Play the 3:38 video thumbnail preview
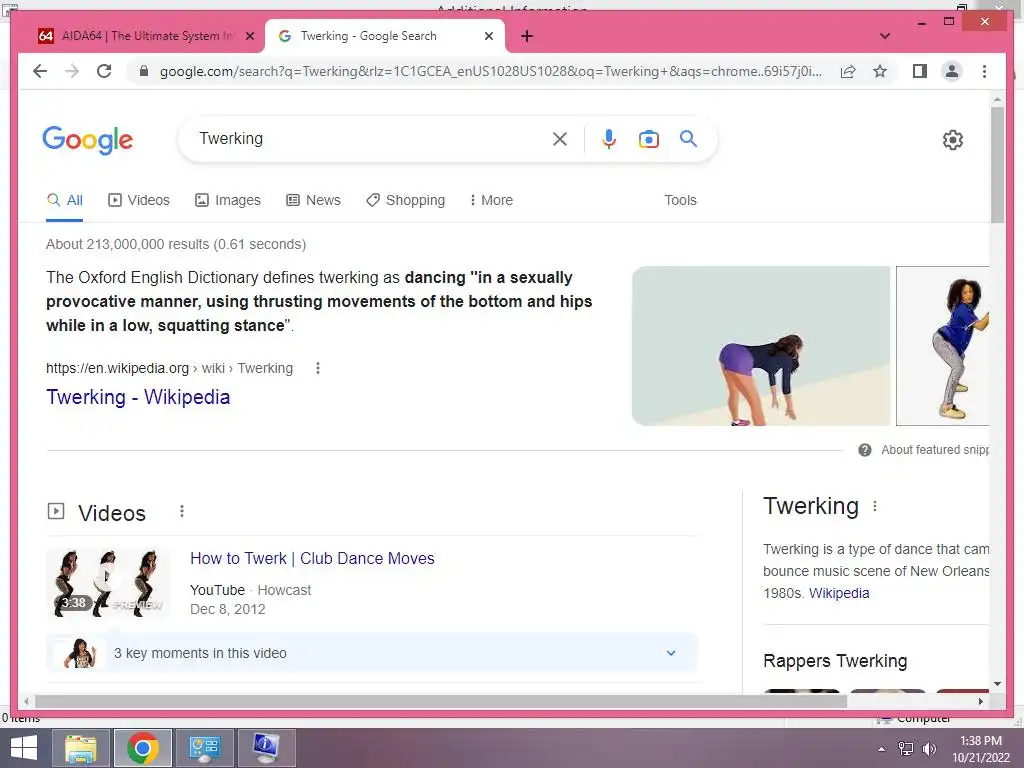 click(108, 583)
